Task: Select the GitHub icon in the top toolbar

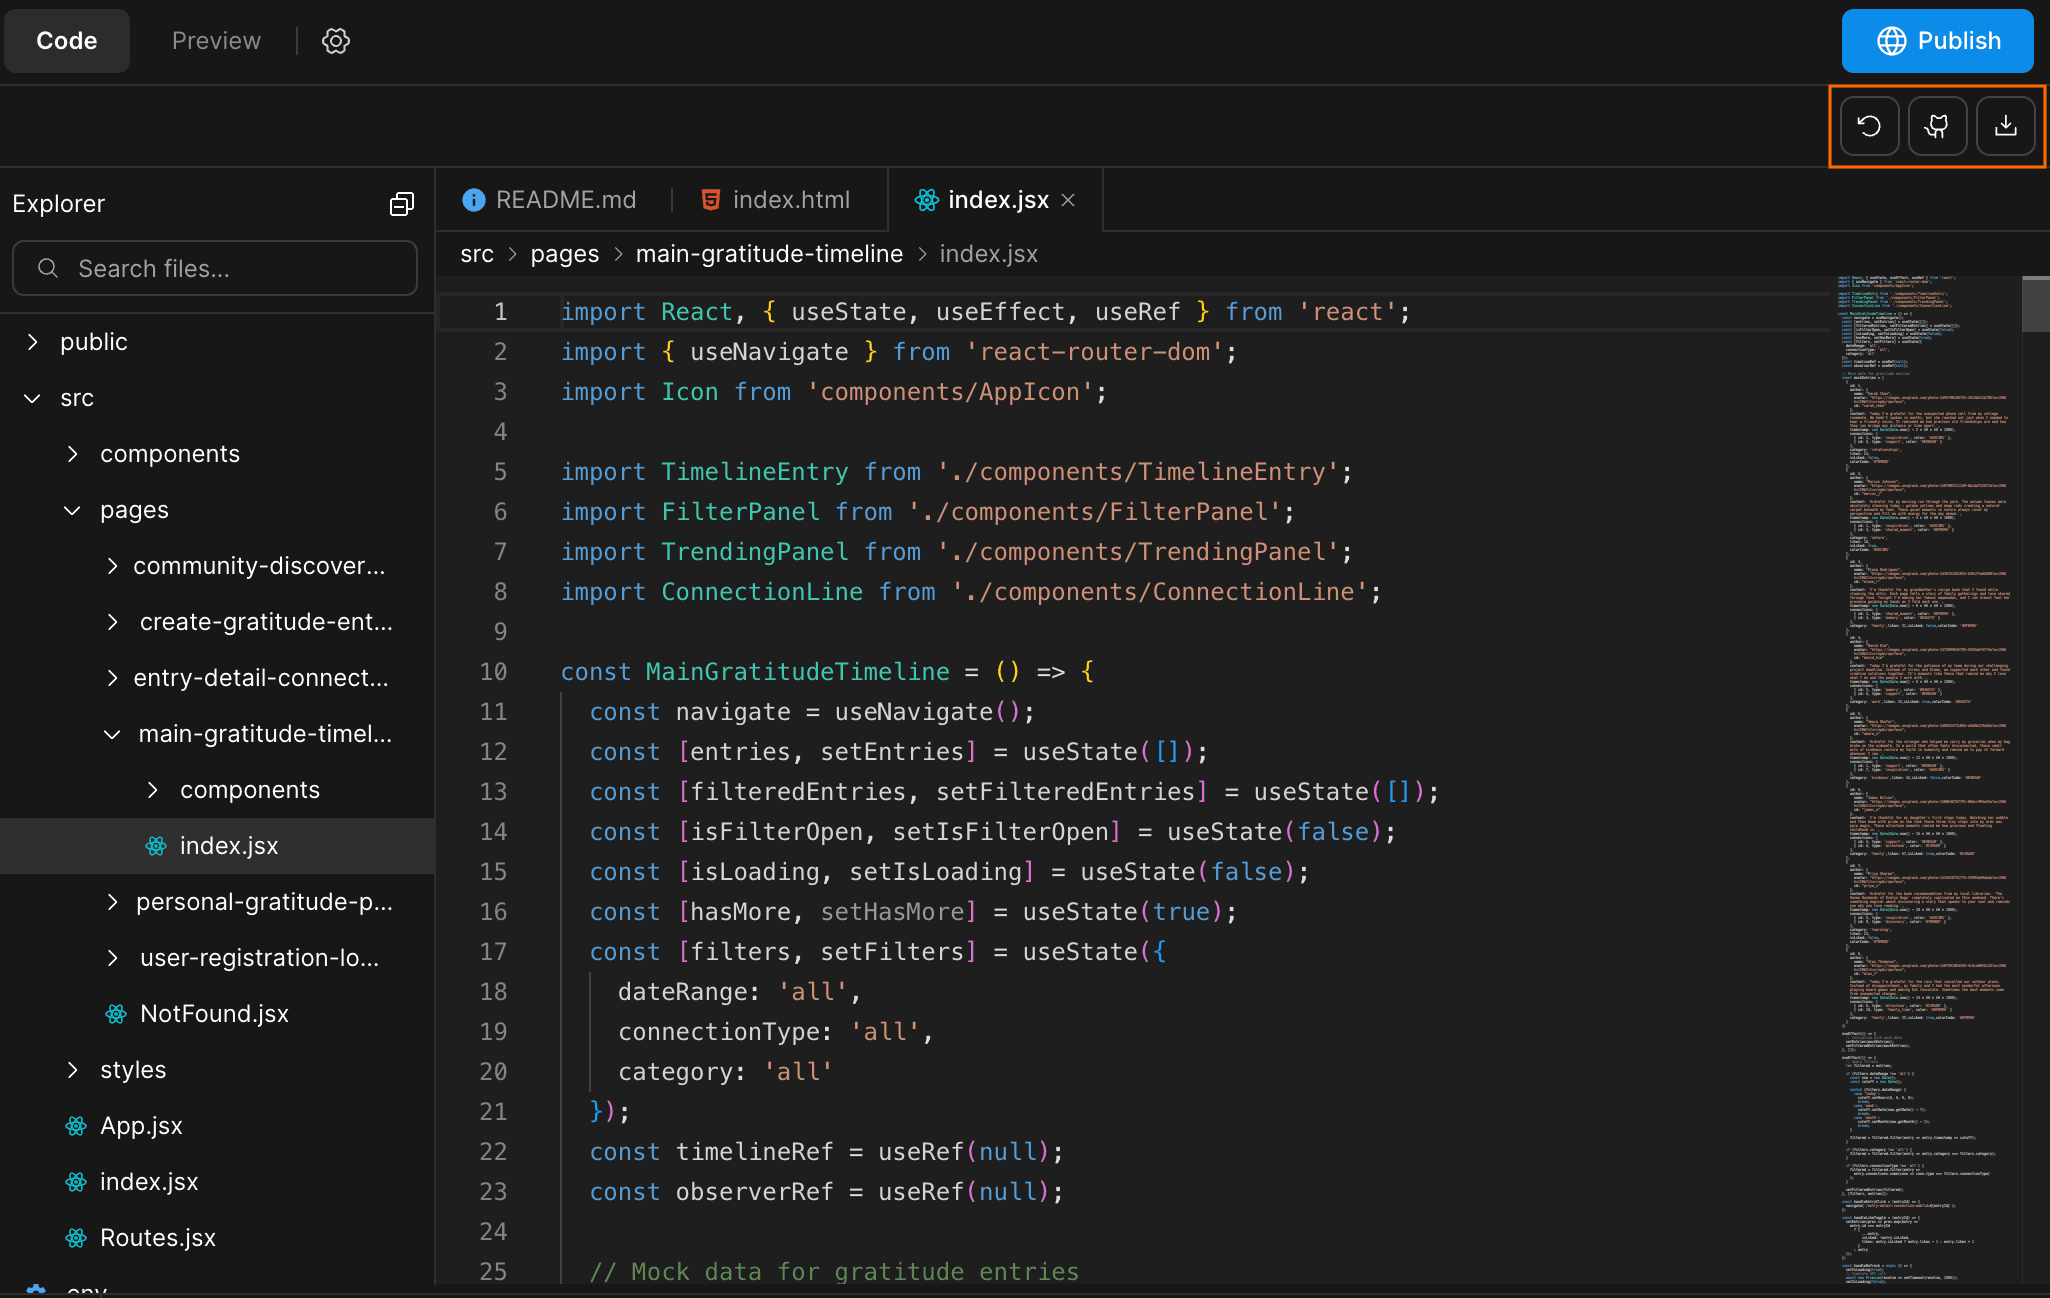Action: click(x=1937, y=126)
